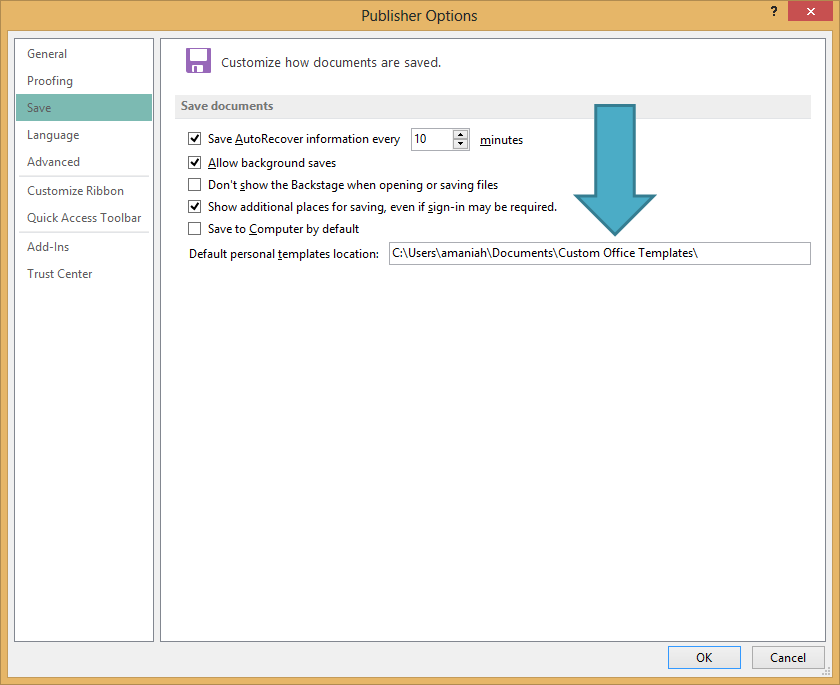Image resolution: width=840 pixels, height=685 pixels.
Task: Toggle Save AutoRecover information checkbox
Action: [195, 140]
